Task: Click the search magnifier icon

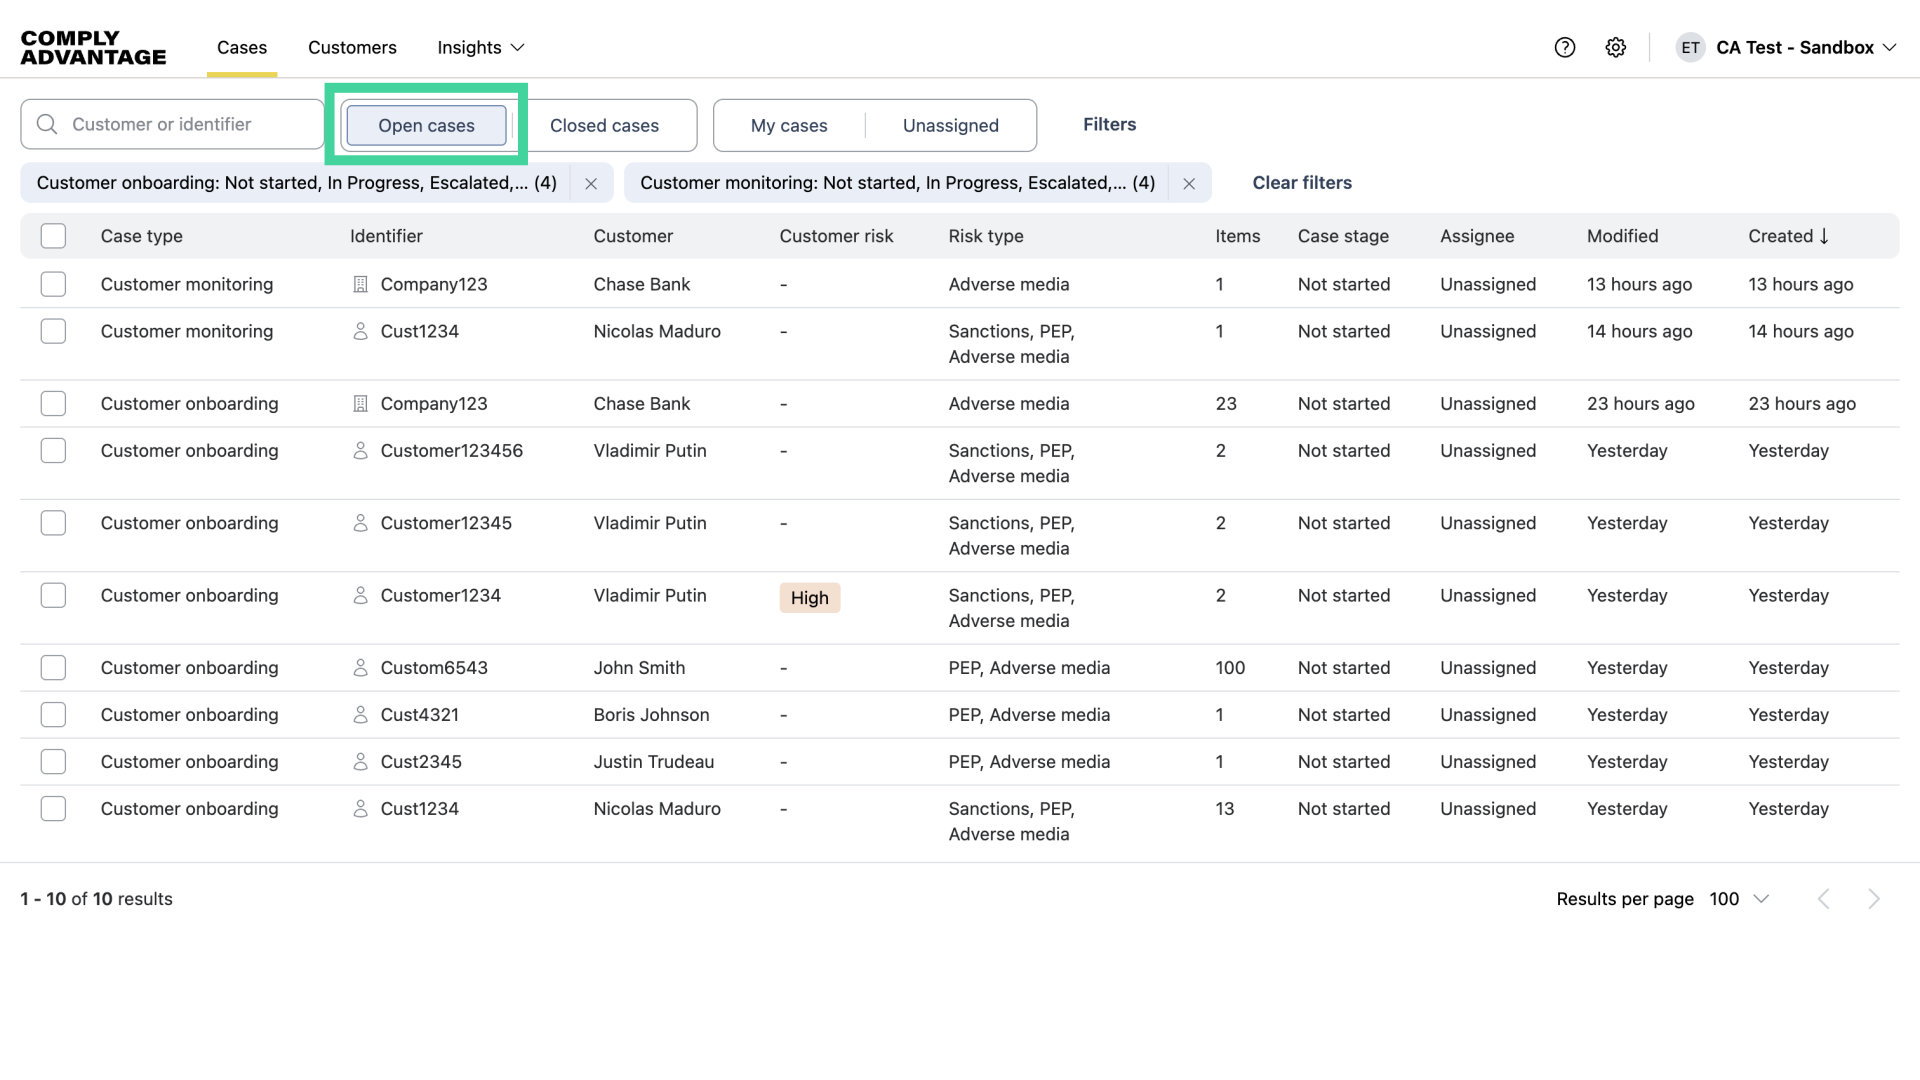Action: pyautogui.click(x=46, y=124)
